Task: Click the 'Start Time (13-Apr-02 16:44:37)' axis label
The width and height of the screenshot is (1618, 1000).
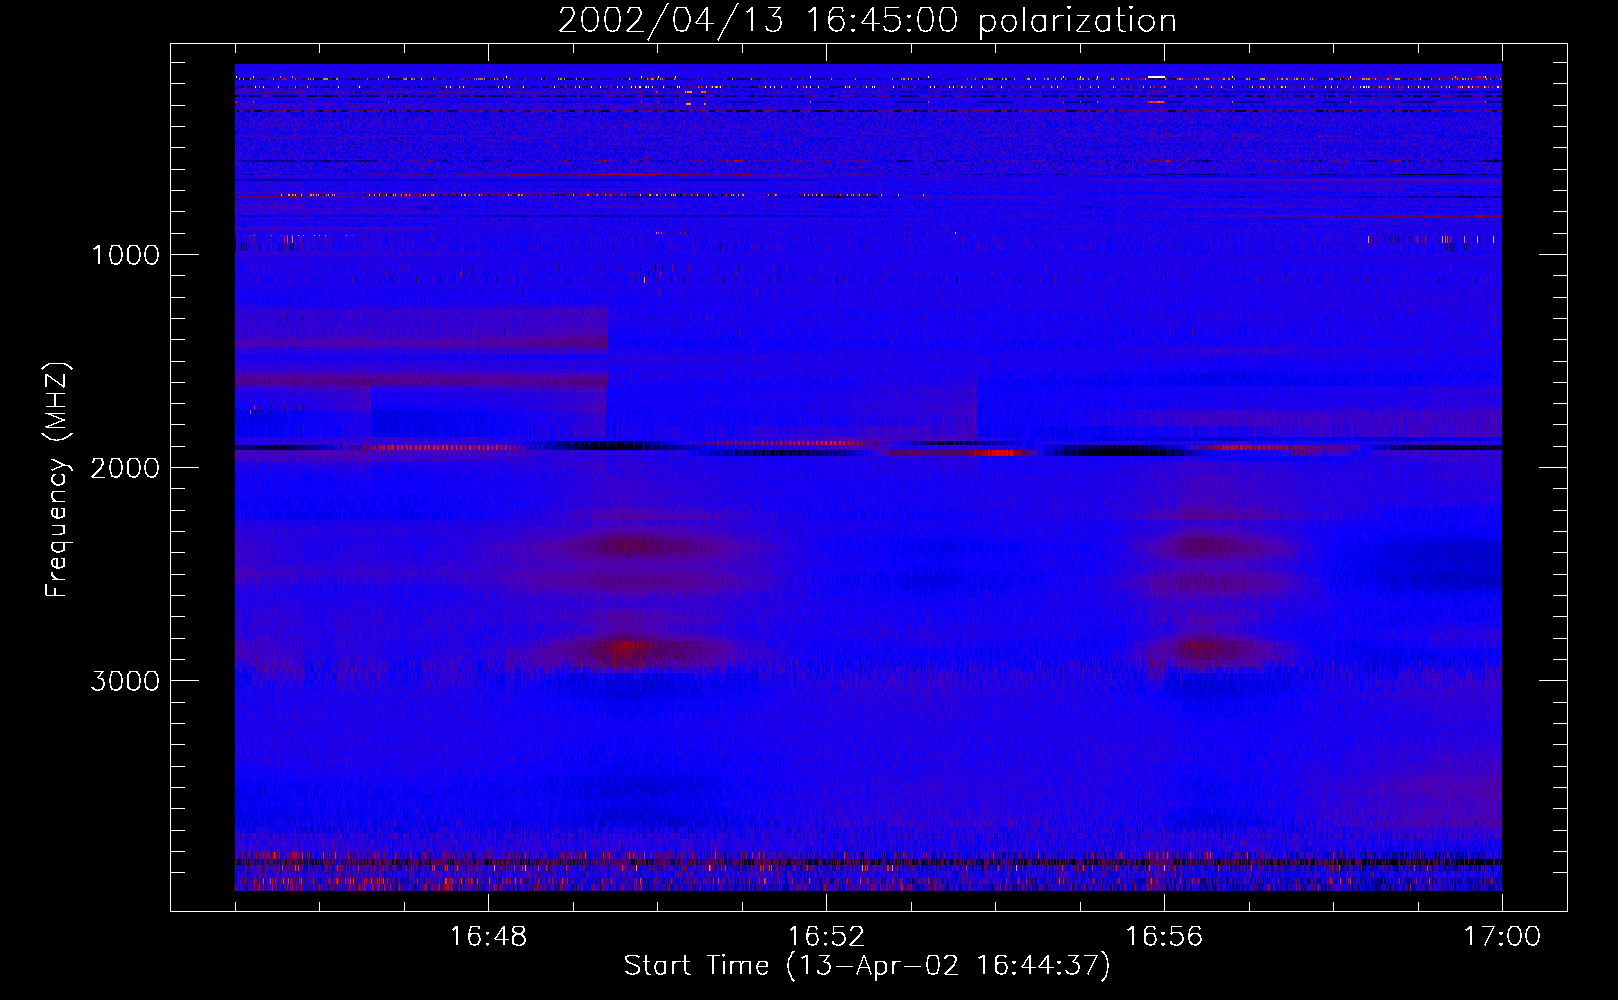Action: pos(867,966)
